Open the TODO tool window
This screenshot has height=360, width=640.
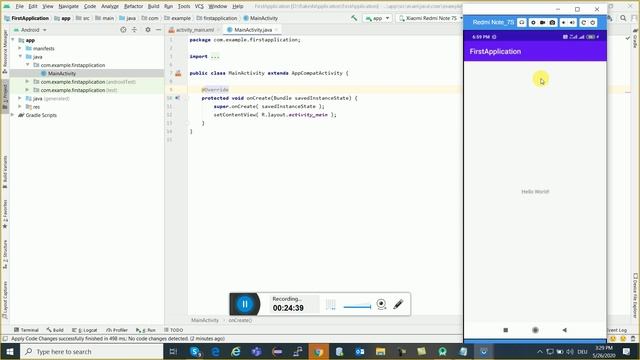[174, 330]
